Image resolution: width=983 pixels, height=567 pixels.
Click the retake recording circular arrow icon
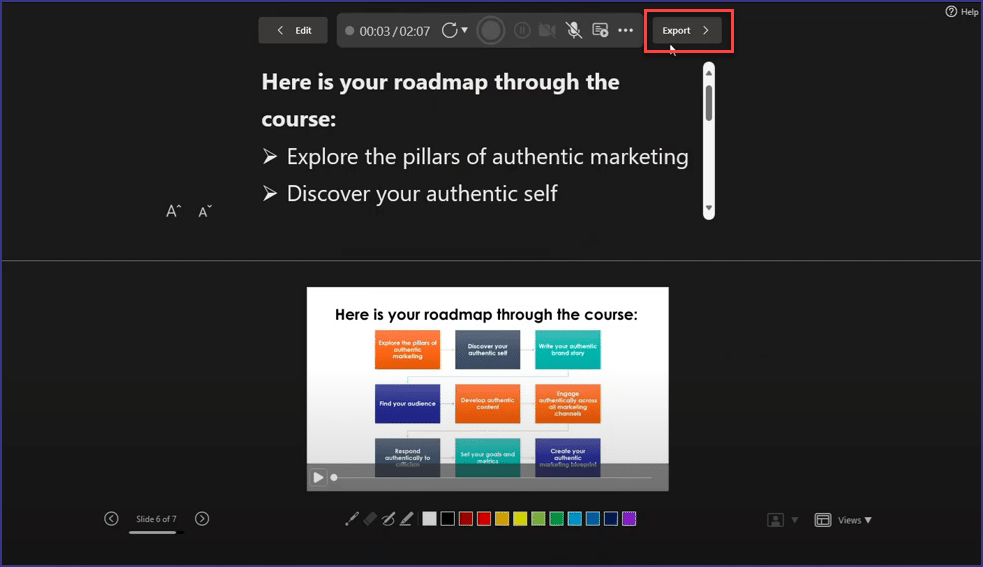449,30
